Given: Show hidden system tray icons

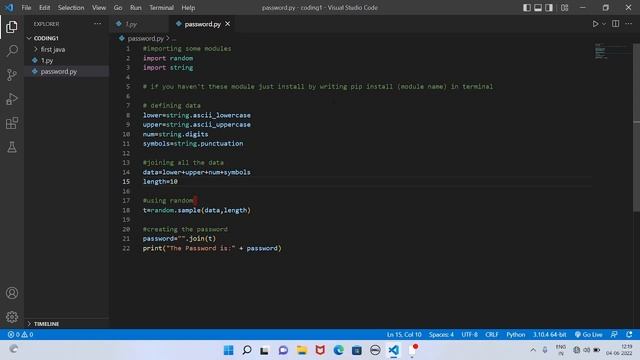Looking at the screenshot, I should 533,350.
